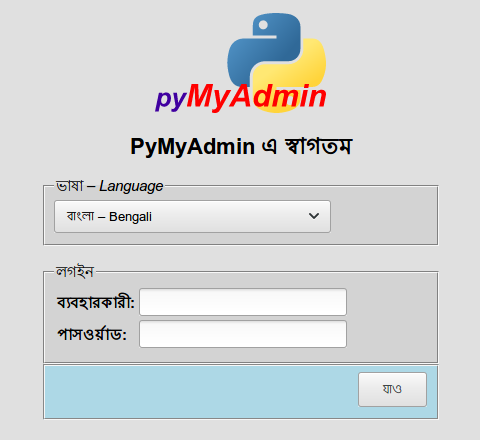Click the যাও (Go) login button
The width and height of the screenshot is (480, 440).
point(392,389)
